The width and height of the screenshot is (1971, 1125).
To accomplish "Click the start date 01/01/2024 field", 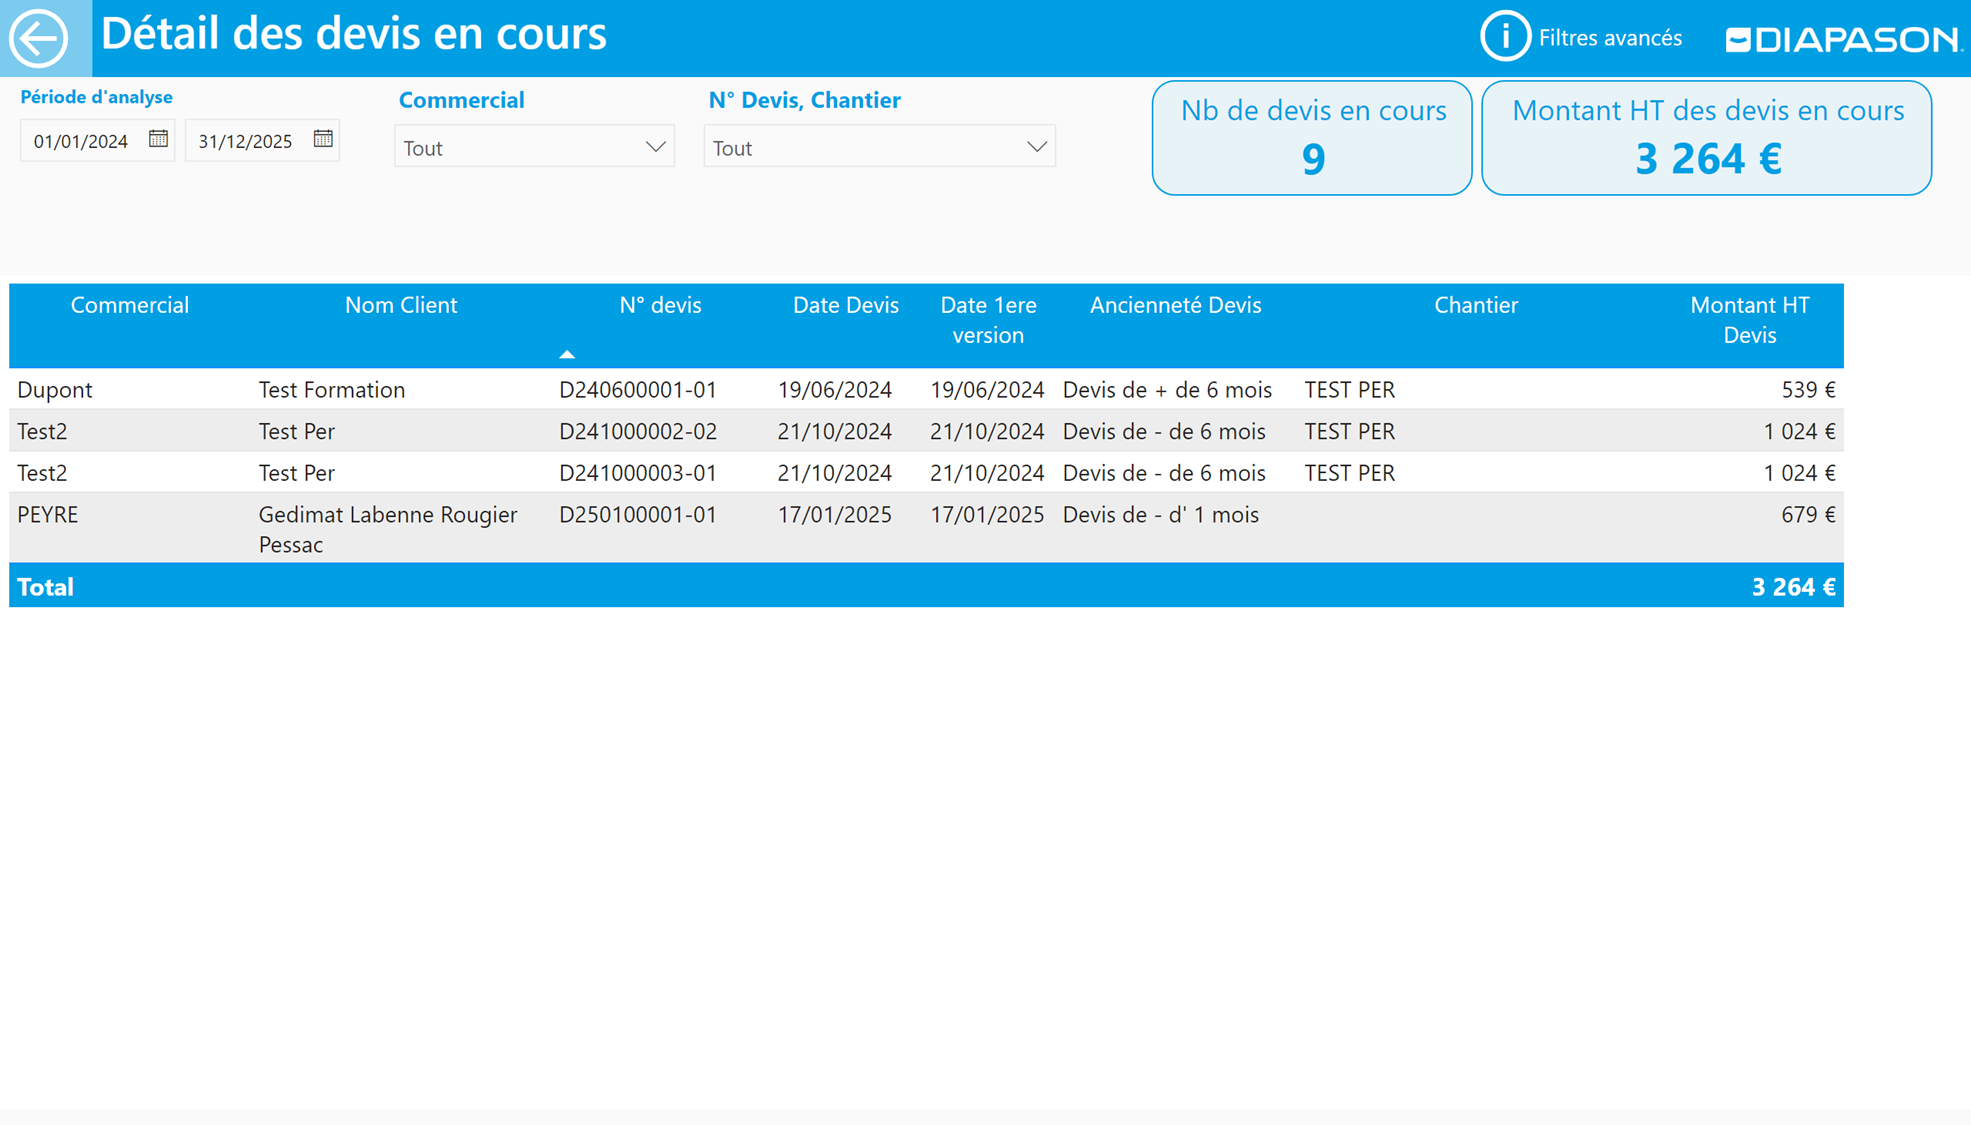I will (x=81, y=141).
